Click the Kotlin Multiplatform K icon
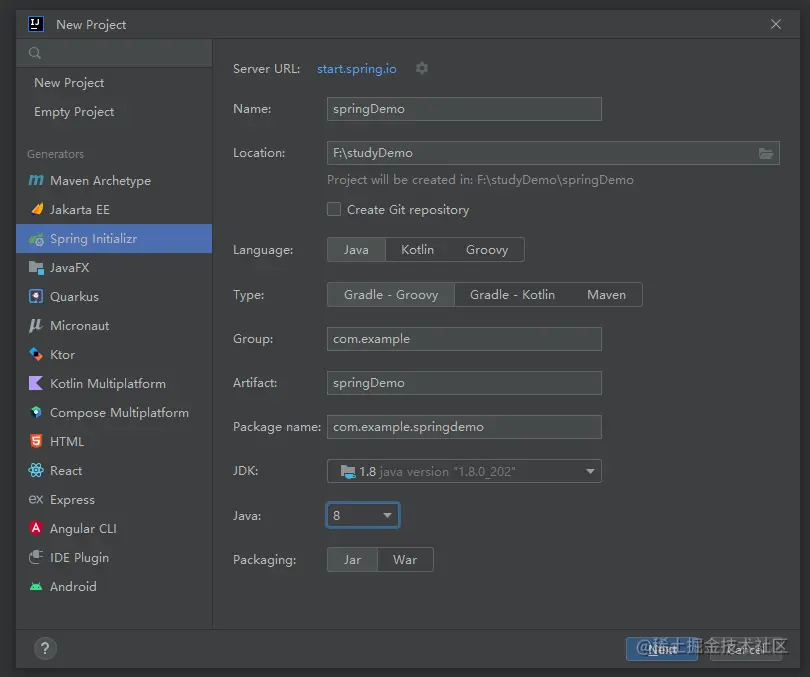Screen dimensions: 810x677 pos(36,383)
